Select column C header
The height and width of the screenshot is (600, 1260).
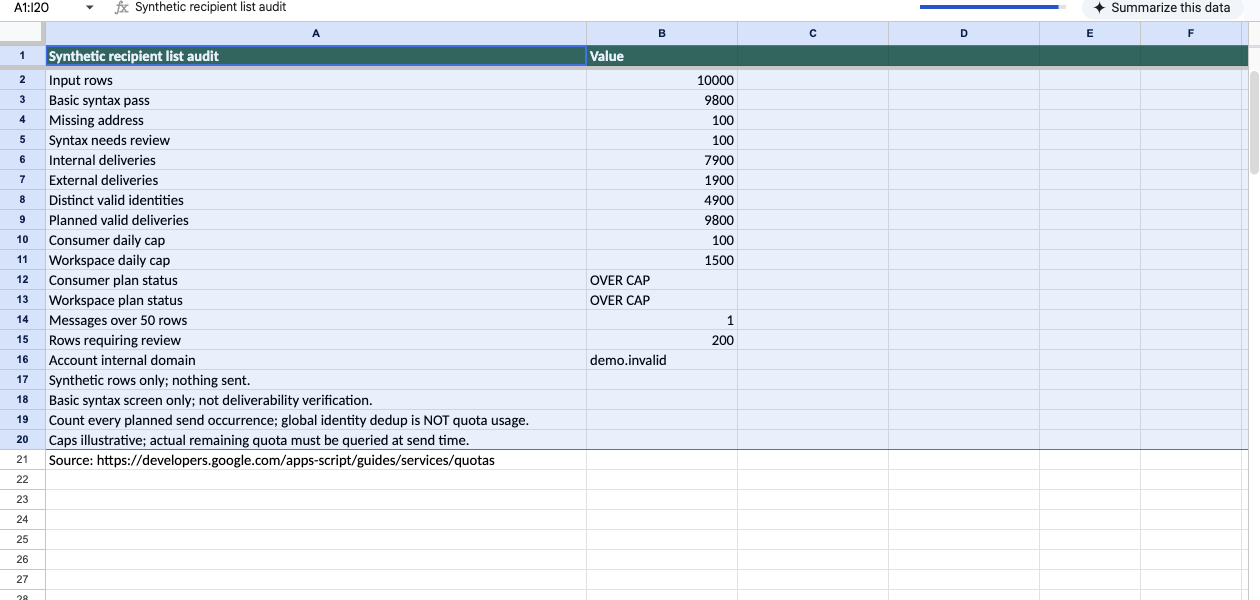pos(813,33)
